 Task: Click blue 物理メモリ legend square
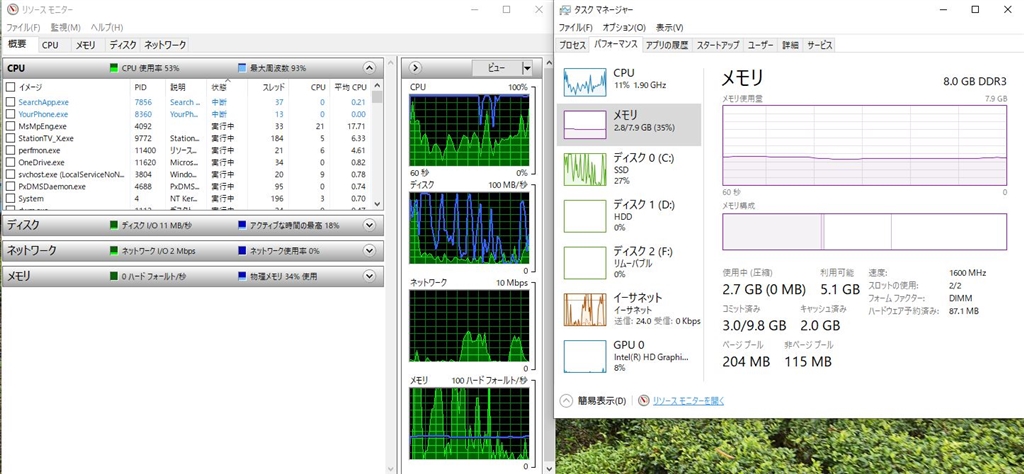pos(242,277)
